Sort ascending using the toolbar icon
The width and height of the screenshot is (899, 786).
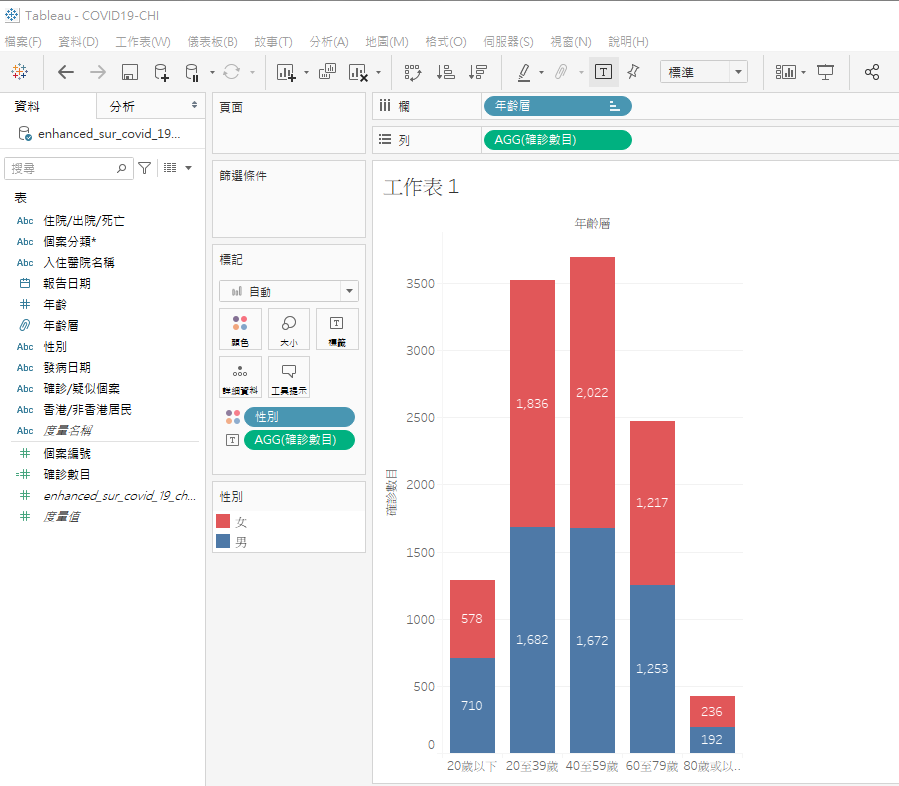point(446,72)
